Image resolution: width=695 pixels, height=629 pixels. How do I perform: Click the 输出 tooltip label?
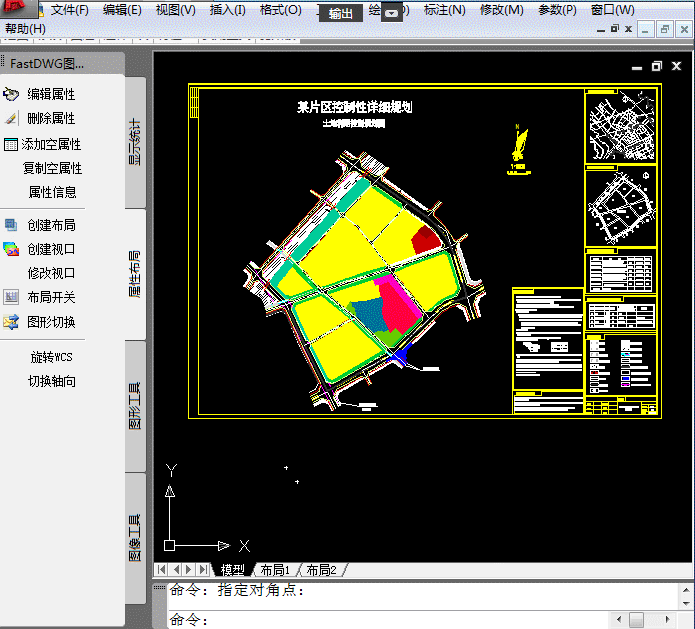[x=340, y=14]
